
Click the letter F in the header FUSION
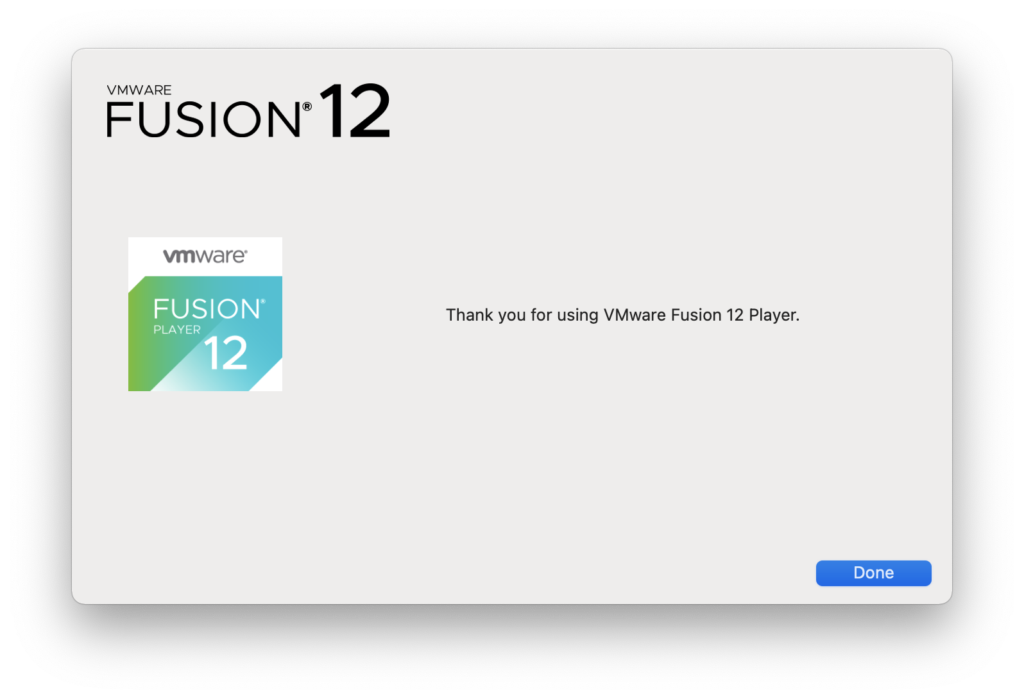118,120
